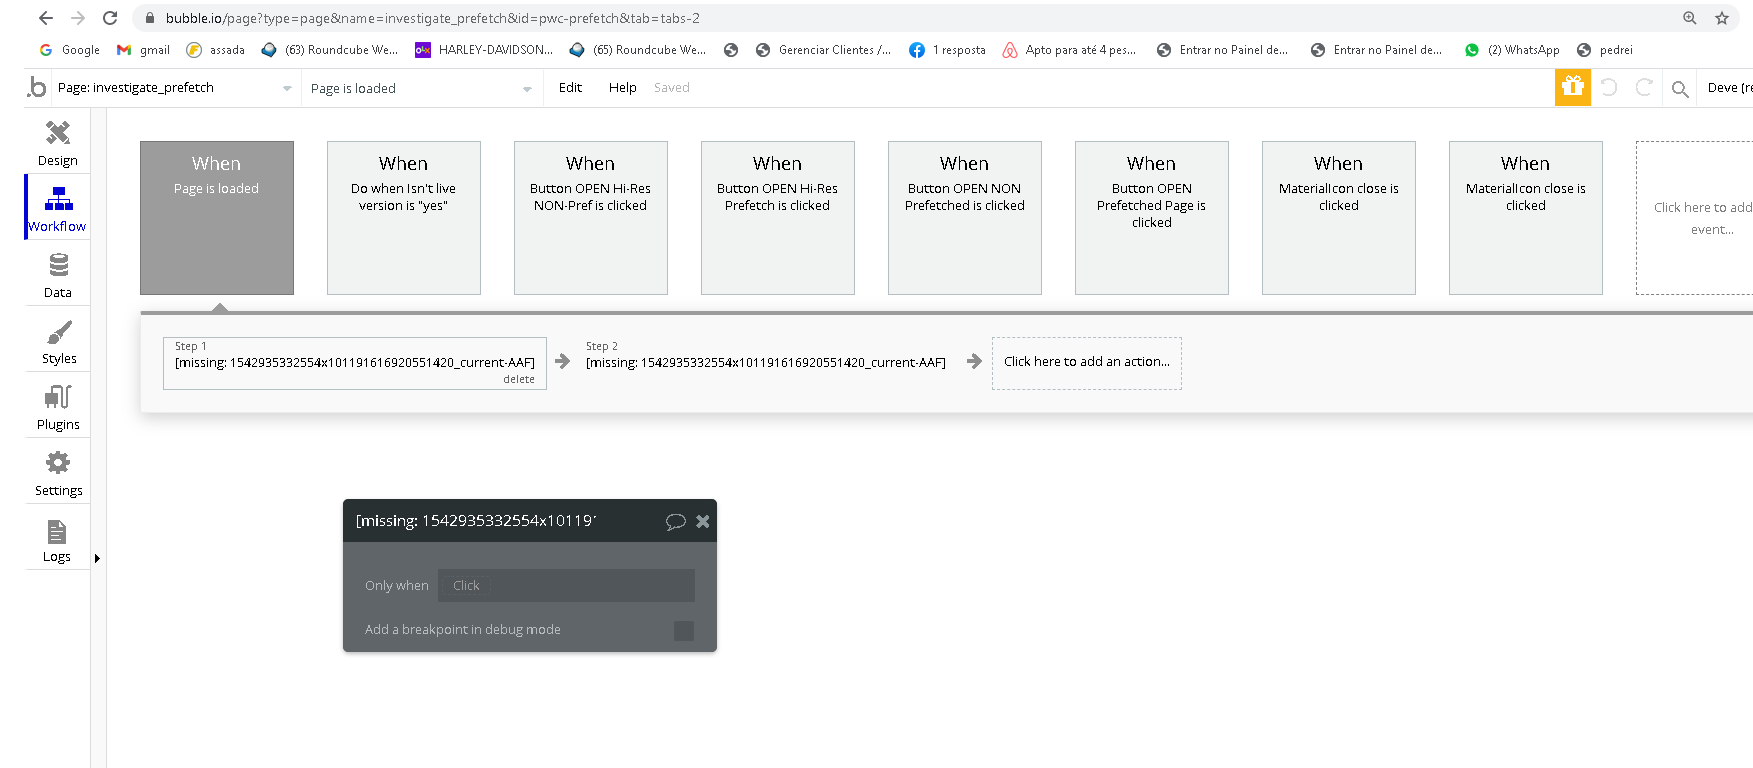Viewport: 1753px width, 768px height.
Task: Select the Do when Isn't live version event
Action: pyautogui.click(x=404, y=218)
